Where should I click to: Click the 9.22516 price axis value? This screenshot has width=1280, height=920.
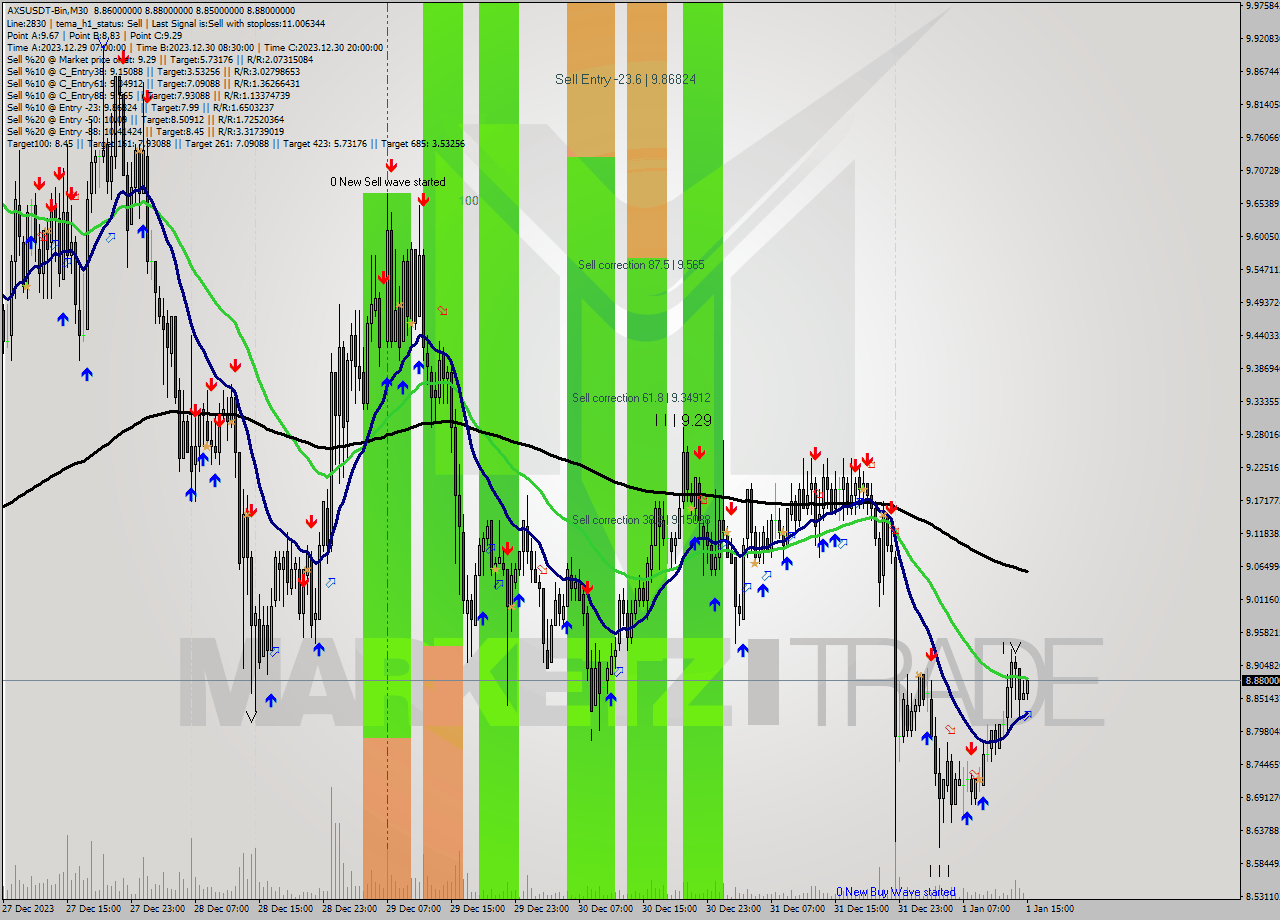pos(1262,467)
